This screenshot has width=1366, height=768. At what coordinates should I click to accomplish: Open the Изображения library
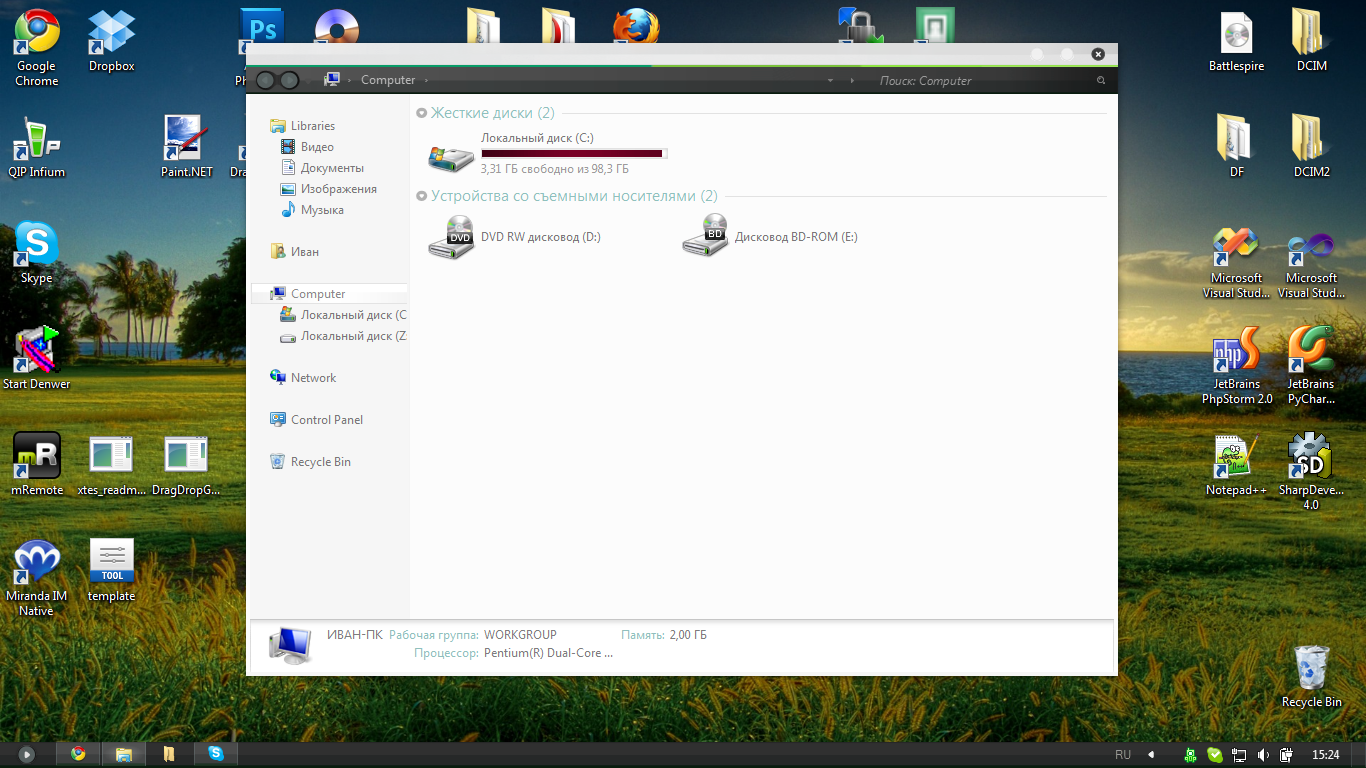point(328,189)
